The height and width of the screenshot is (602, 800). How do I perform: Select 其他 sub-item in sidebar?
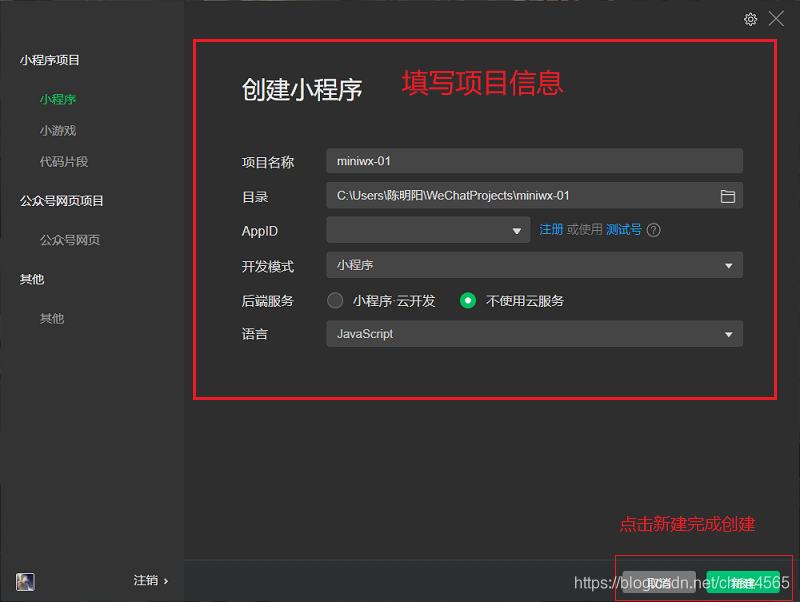(x=52, y=318)
